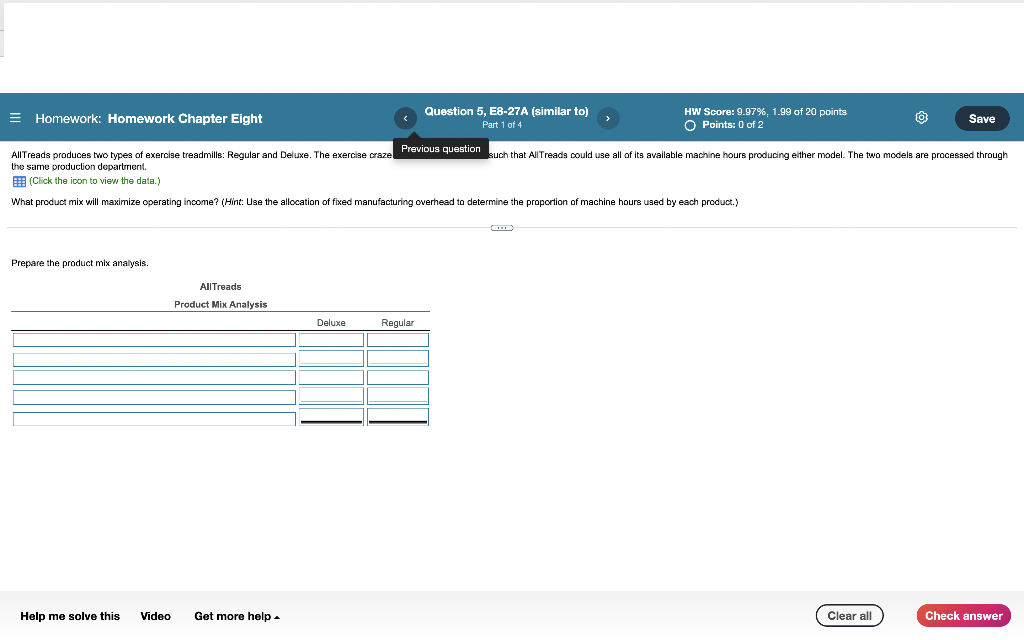The width and height of the screenshot is (1024, 640).
Task: Click the 'Part 1 of 4' label
Action: 502,125
